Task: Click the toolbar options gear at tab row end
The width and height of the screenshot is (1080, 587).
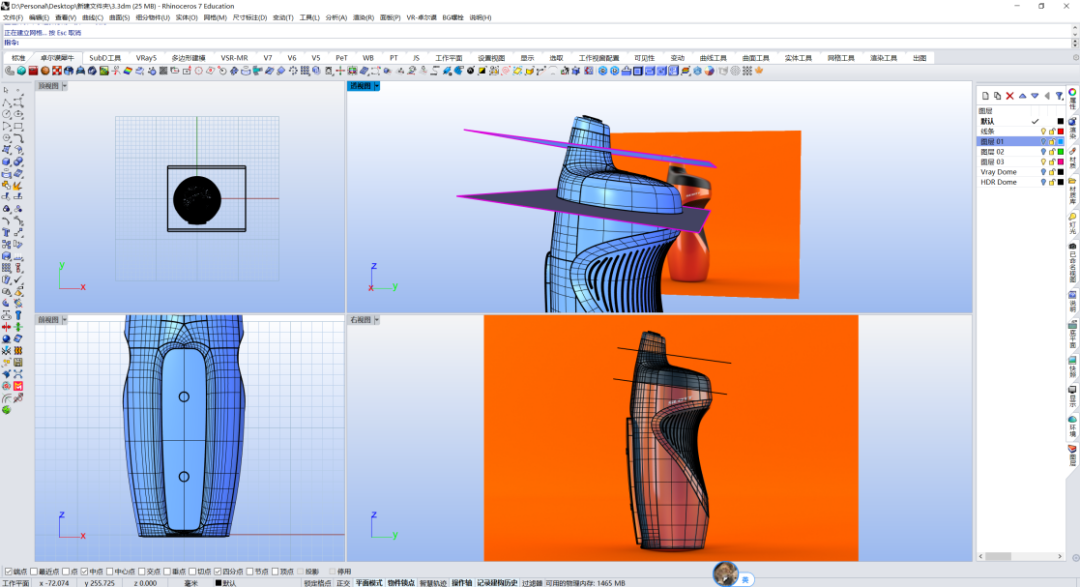Action: point(1075,58)
